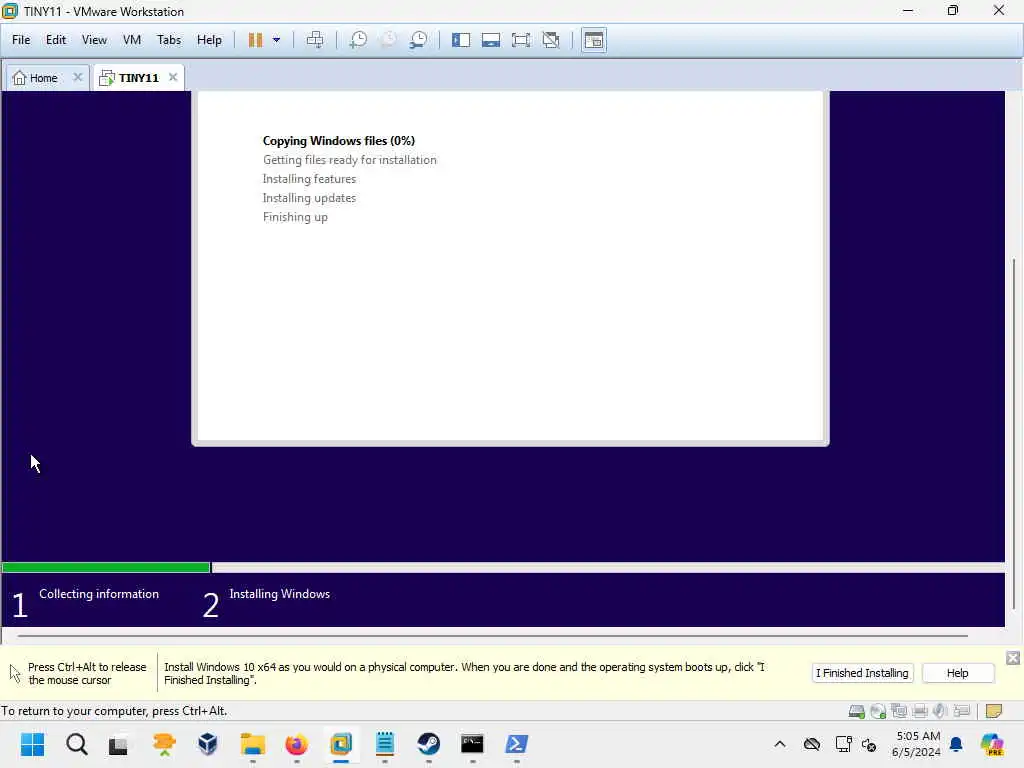
Task: Open the Edit menu
Action: tap(56, 40)
